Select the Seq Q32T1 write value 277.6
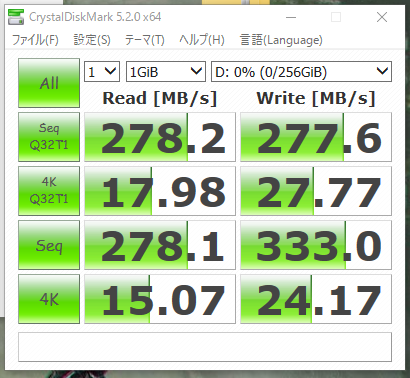410x378 pixels. click(316, 137)
